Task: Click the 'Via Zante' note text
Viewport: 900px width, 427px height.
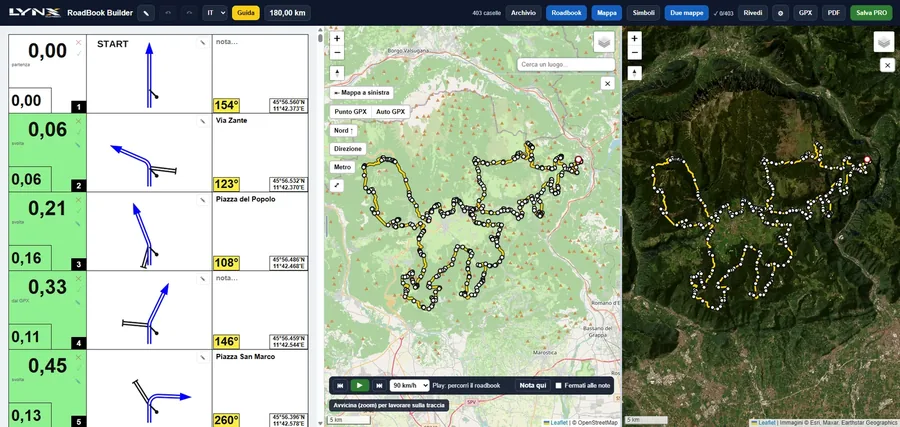Action: pyautogui.click(x=232, y=121)
